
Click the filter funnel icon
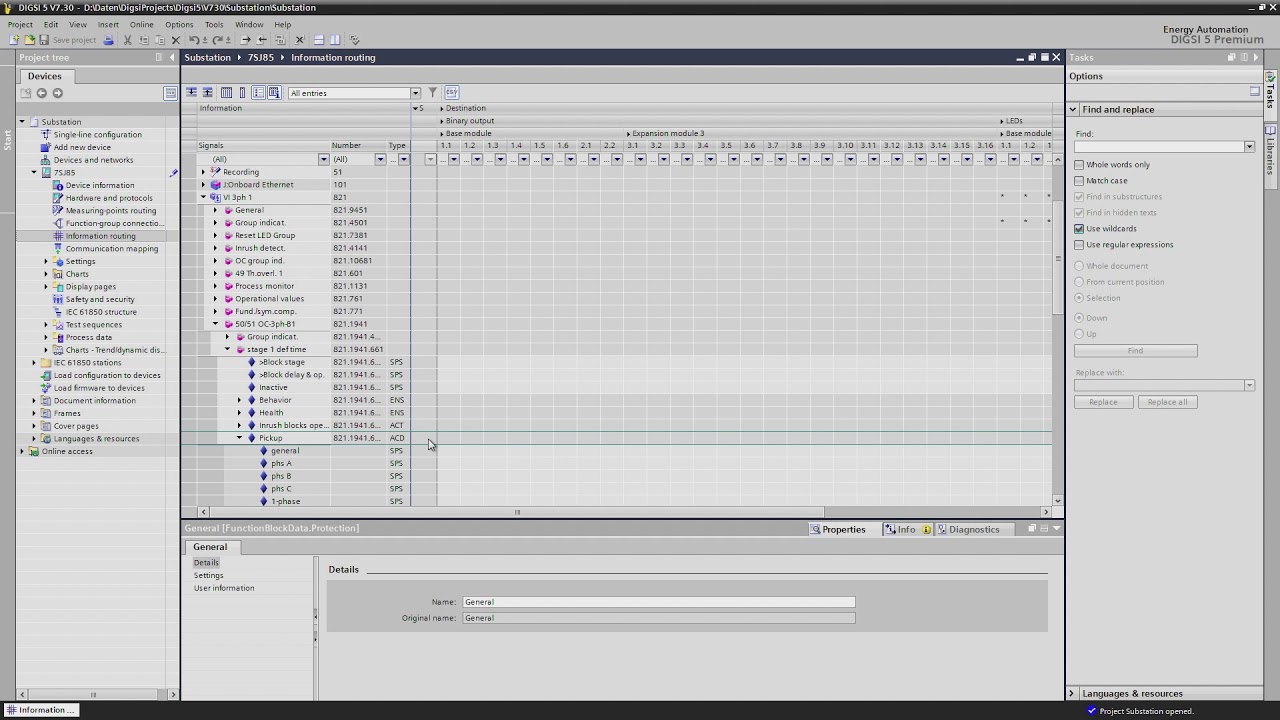point(433,93)
